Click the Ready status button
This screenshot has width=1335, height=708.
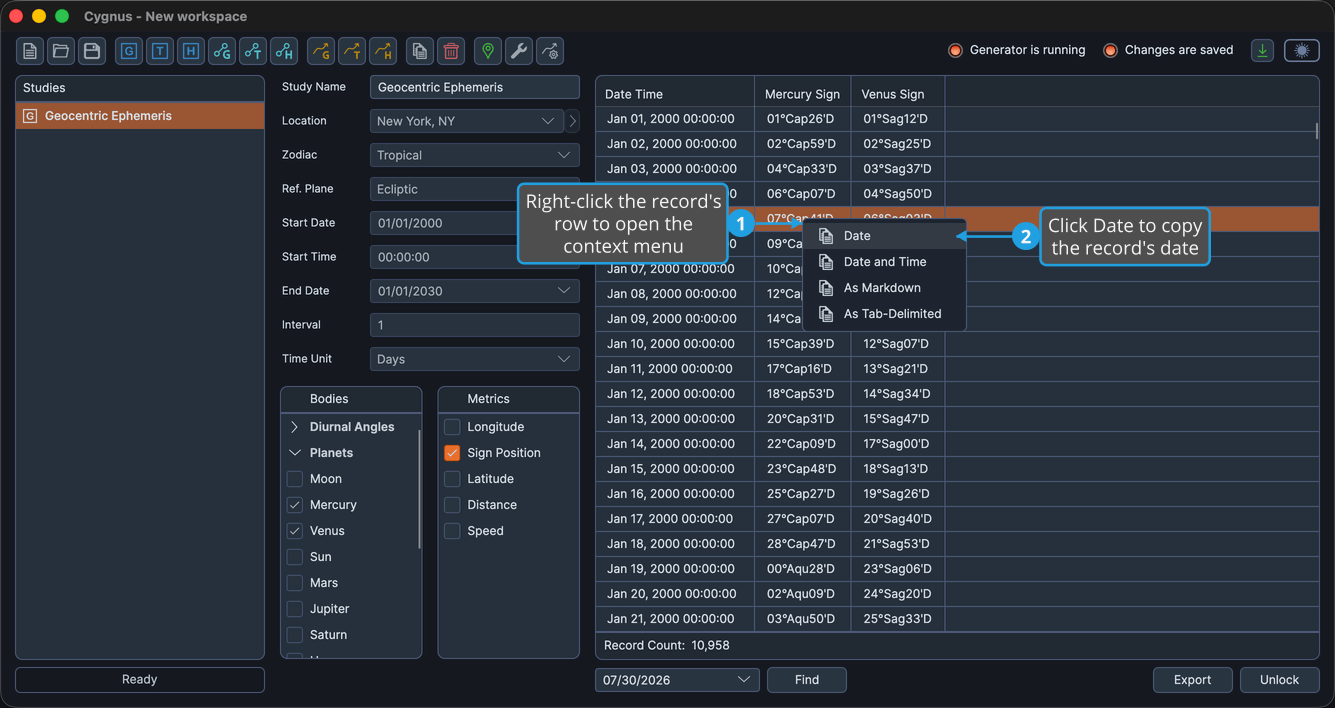[x=140, y=680]
